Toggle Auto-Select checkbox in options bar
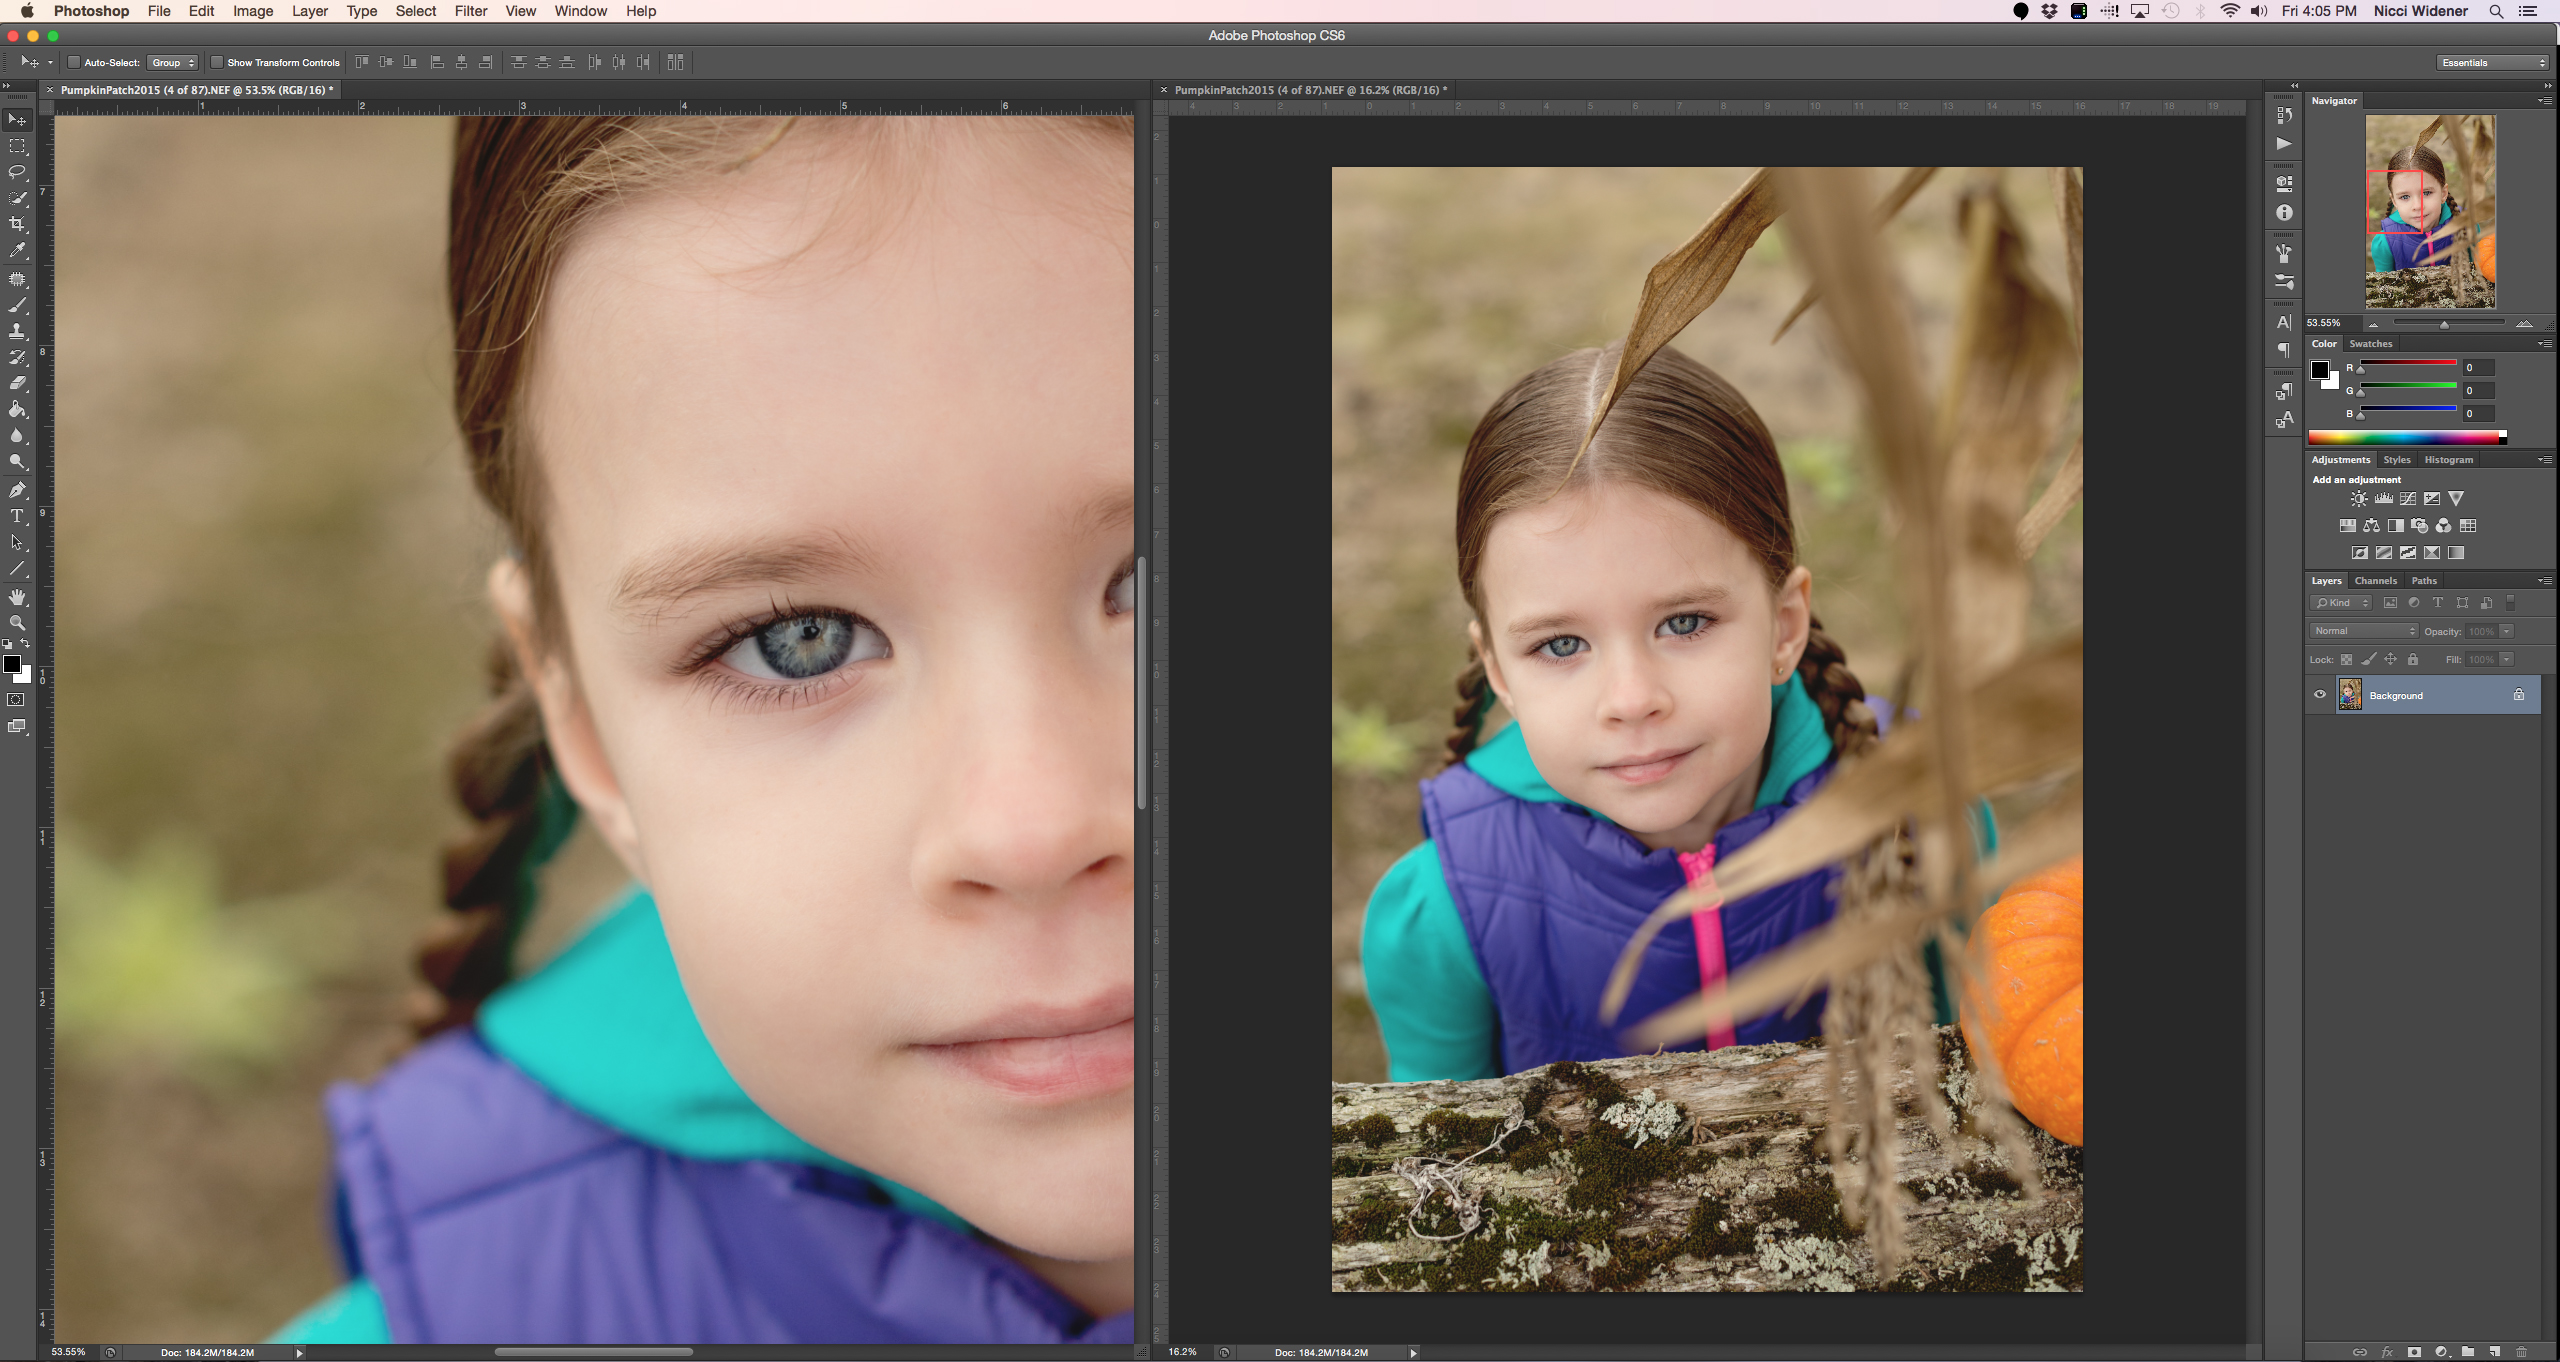This screenshot has width=2560, height=1362. click(x=73, y=63)
